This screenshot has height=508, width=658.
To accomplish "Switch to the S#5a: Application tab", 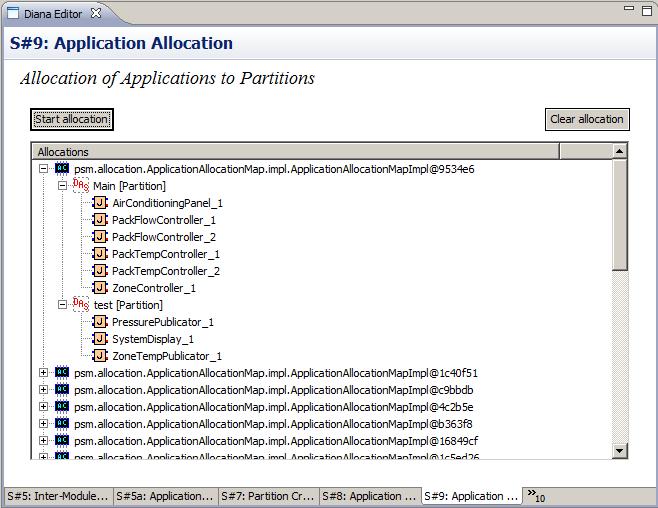I will [x=165, y=496].
